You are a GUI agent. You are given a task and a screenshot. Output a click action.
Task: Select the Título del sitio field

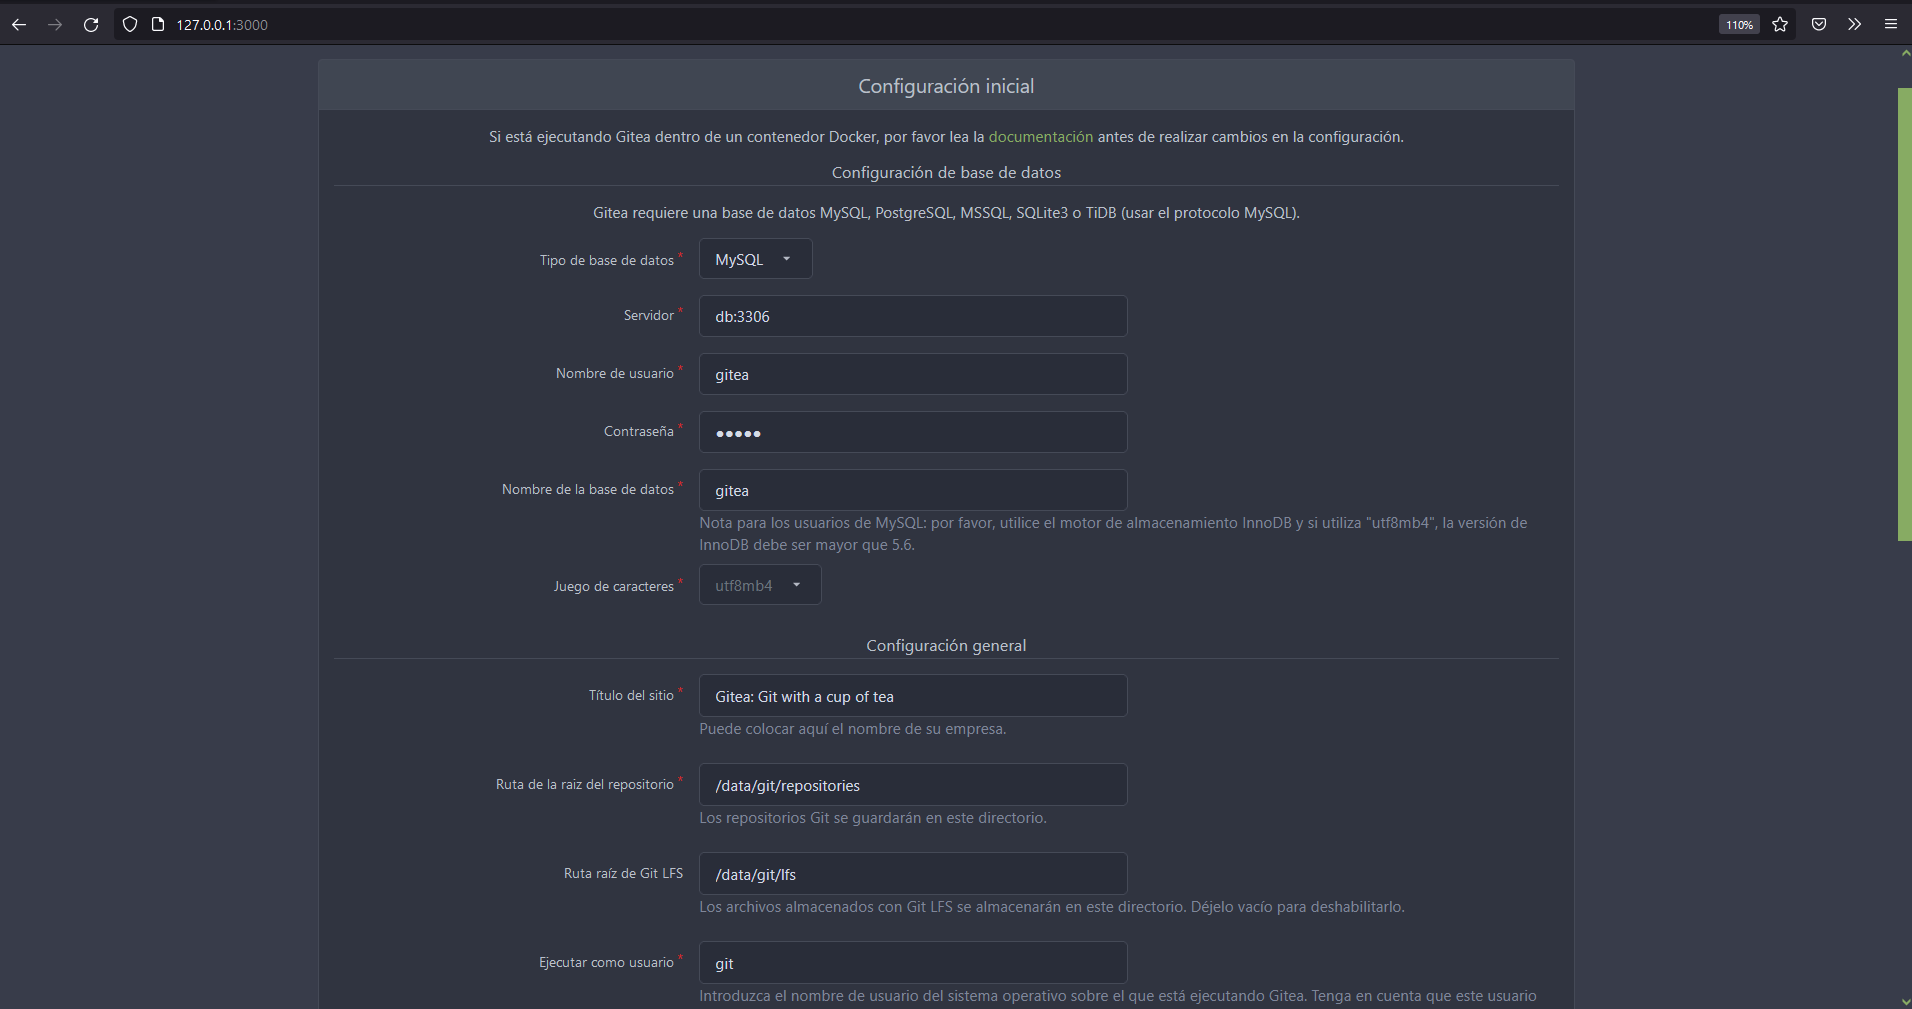(x=912, y=695)
